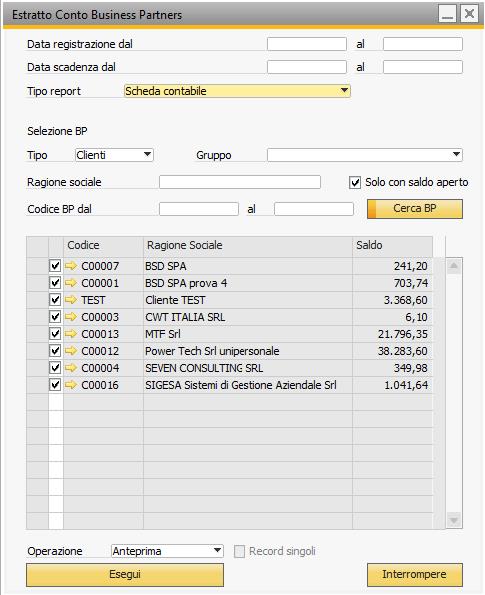This screenshot has width=485, height=595.
Task: Open link arrow next to TEST code
Action: point(71,300)
